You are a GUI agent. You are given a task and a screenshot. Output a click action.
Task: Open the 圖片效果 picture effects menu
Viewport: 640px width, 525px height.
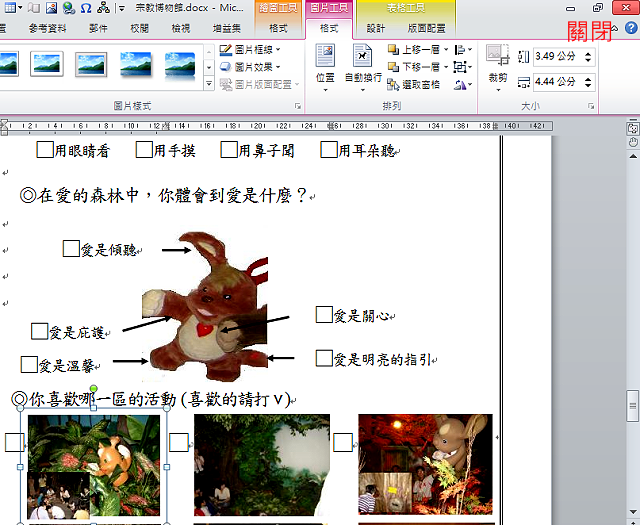click(x=250, y=67)
